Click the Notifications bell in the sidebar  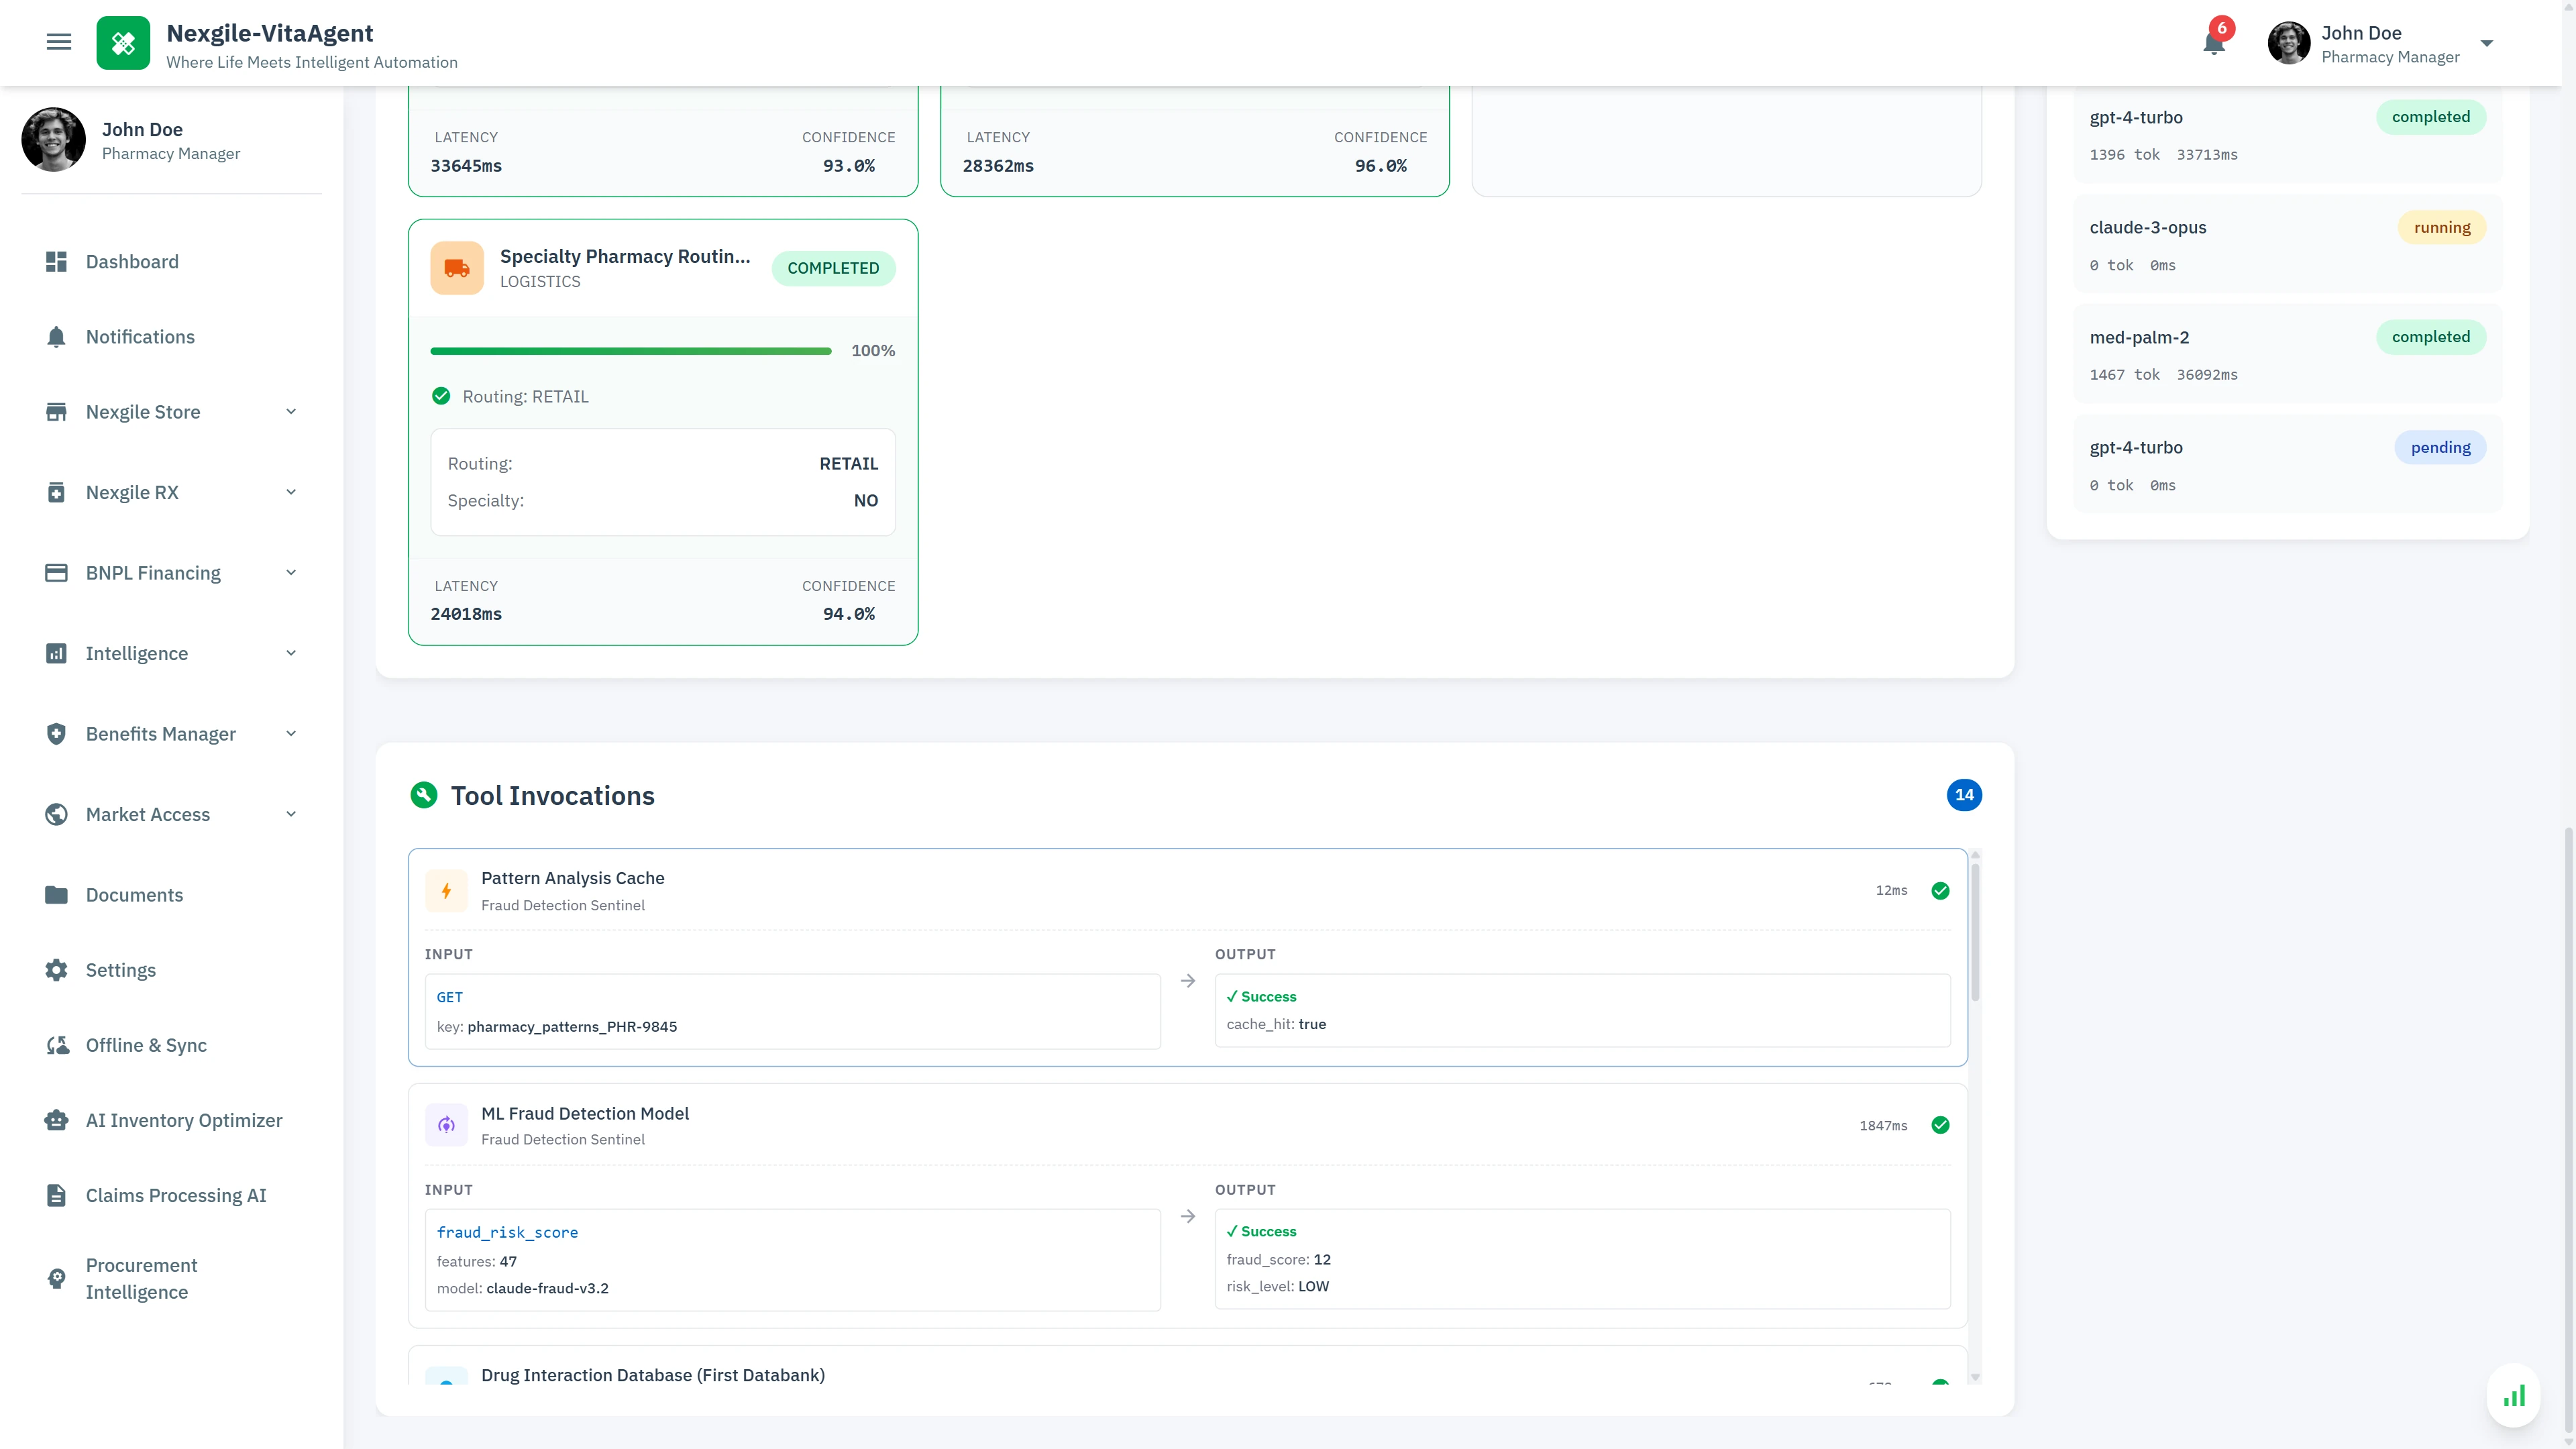click(x=57, y=337)
